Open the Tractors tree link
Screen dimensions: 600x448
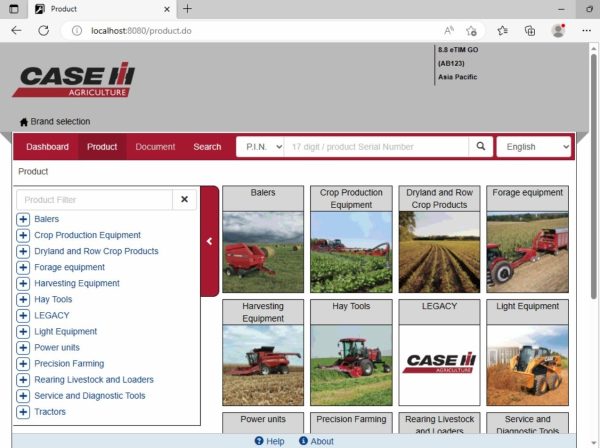point(50,412)
